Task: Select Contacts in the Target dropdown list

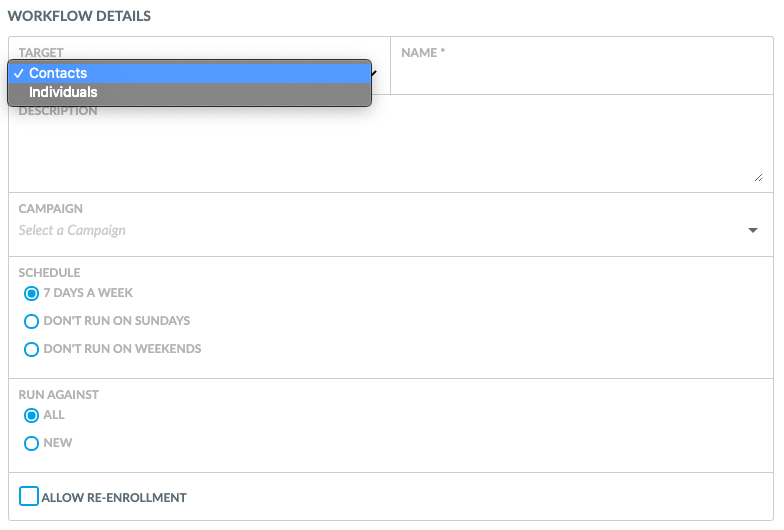Action: (190, 73)
